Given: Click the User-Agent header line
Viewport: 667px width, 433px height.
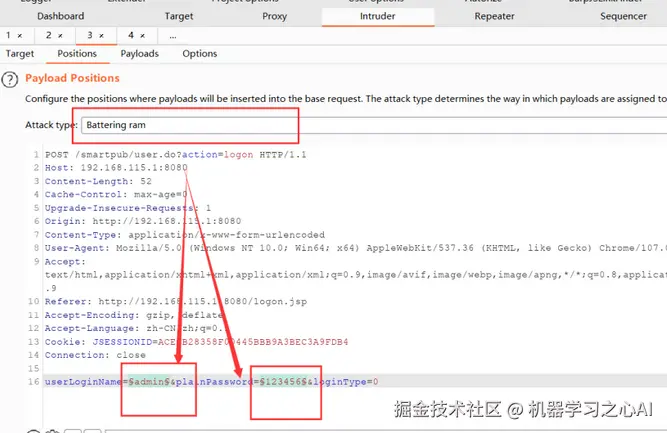Looking at the screenshot, I should coord(356,248).
